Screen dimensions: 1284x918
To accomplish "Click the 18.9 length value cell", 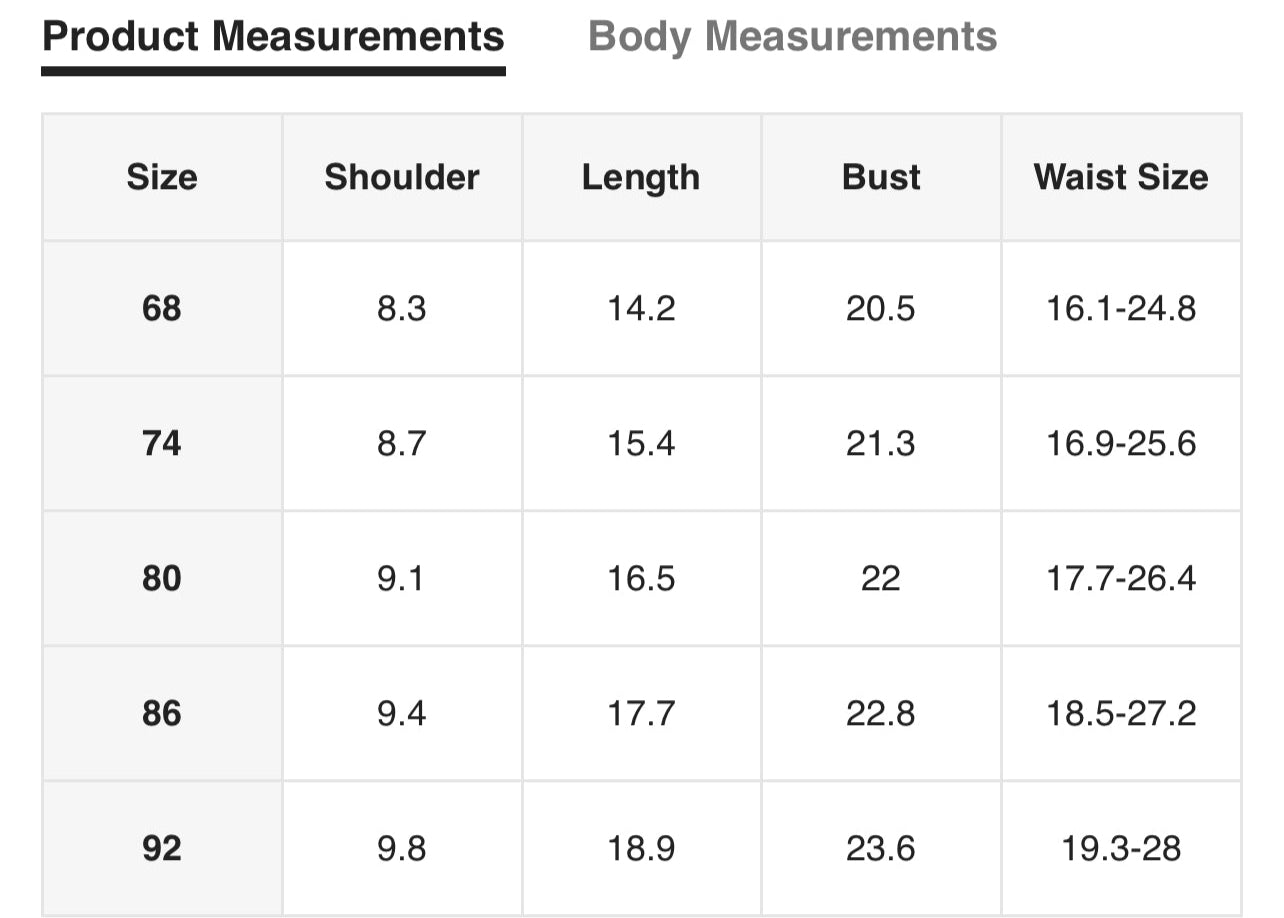I will pyautogui.click(x=641, y=848).
